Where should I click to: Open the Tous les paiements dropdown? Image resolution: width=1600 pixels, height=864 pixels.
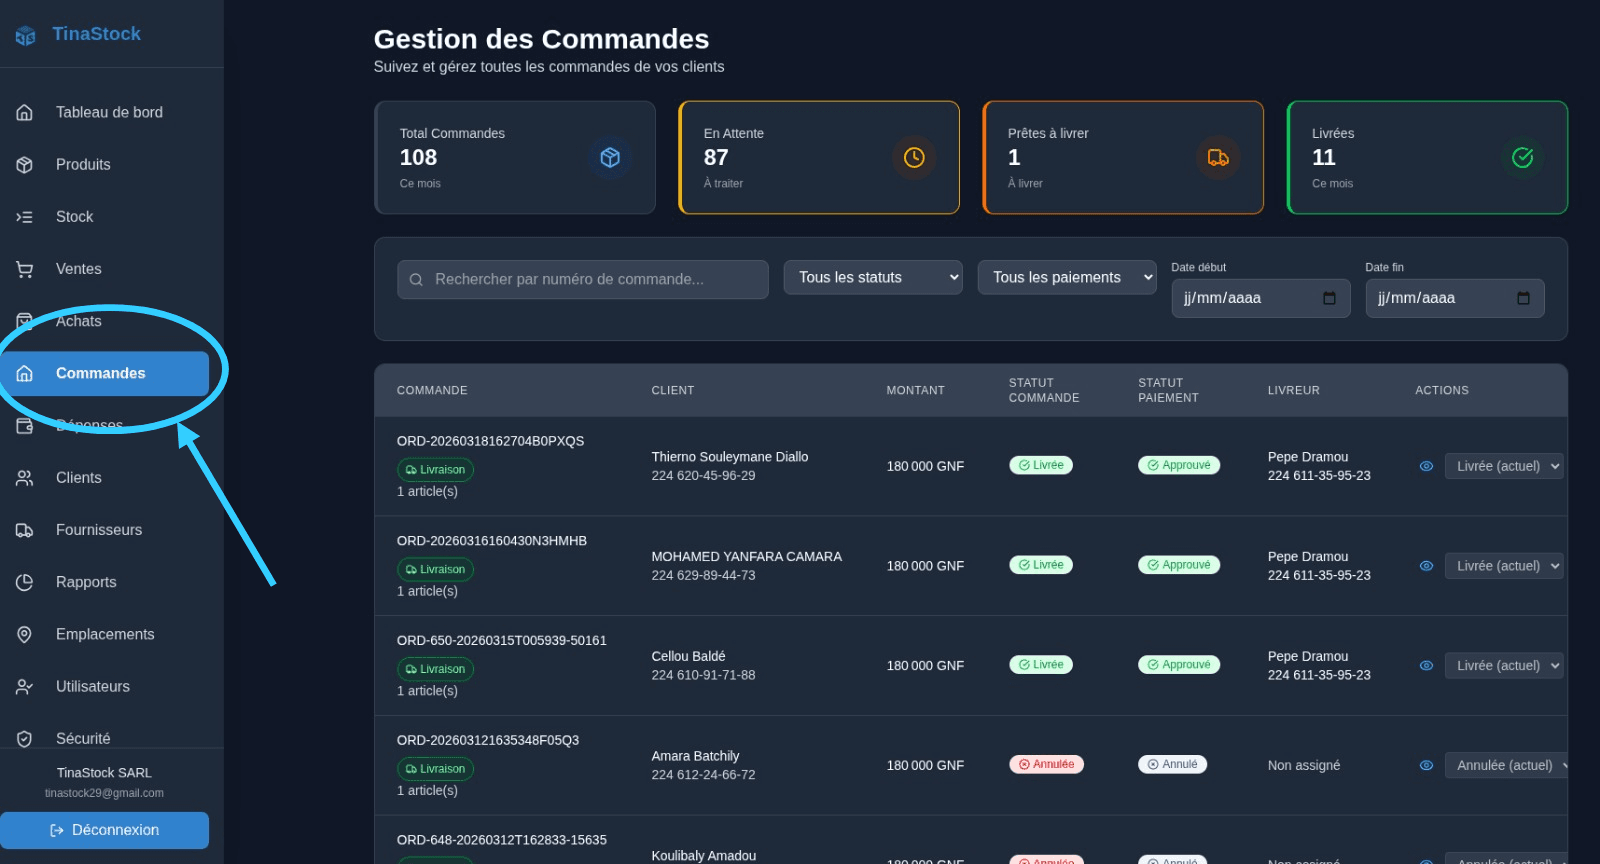point(1067,277)
